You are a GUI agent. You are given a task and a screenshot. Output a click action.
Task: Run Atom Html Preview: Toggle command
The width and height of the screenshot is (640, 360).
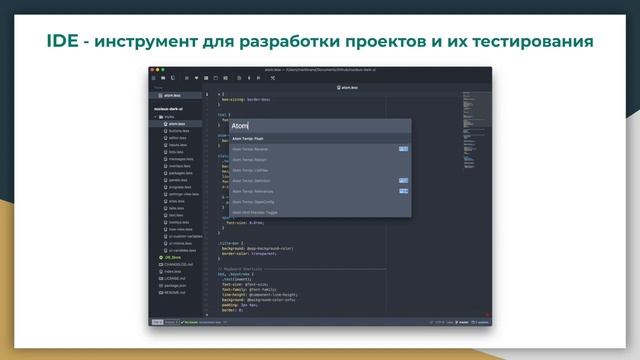coord(320,212)
